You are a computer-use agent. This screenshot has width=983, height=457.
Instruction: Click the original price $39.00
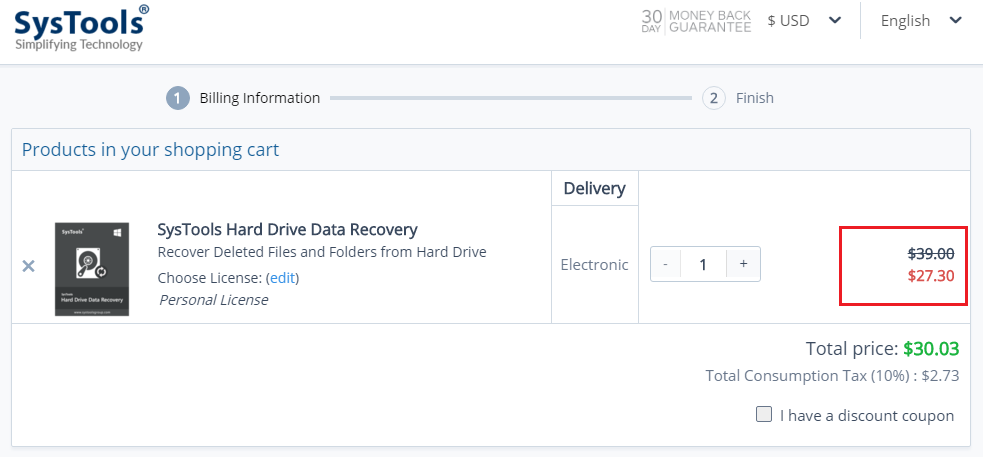point(931,254)
